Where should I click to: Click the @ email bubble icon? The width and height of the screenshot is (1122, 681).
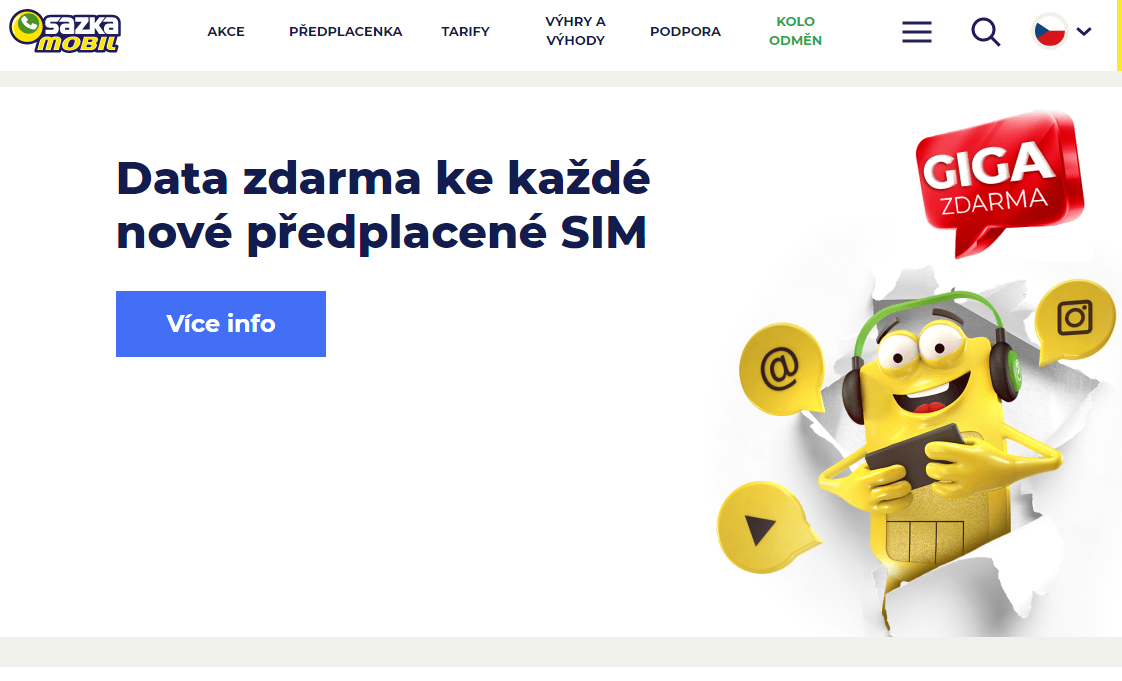pos(781,370)
